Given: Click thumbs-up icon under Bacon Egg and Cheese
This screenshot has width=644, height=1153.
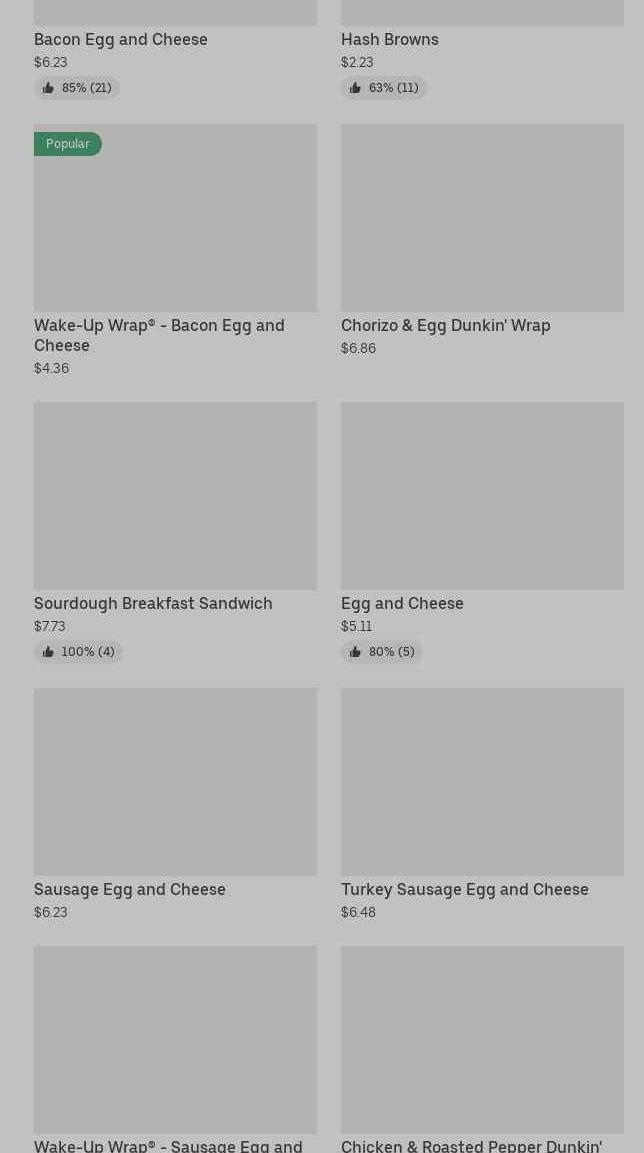Looking at the screenshot, I should click(x=48, y=88).
